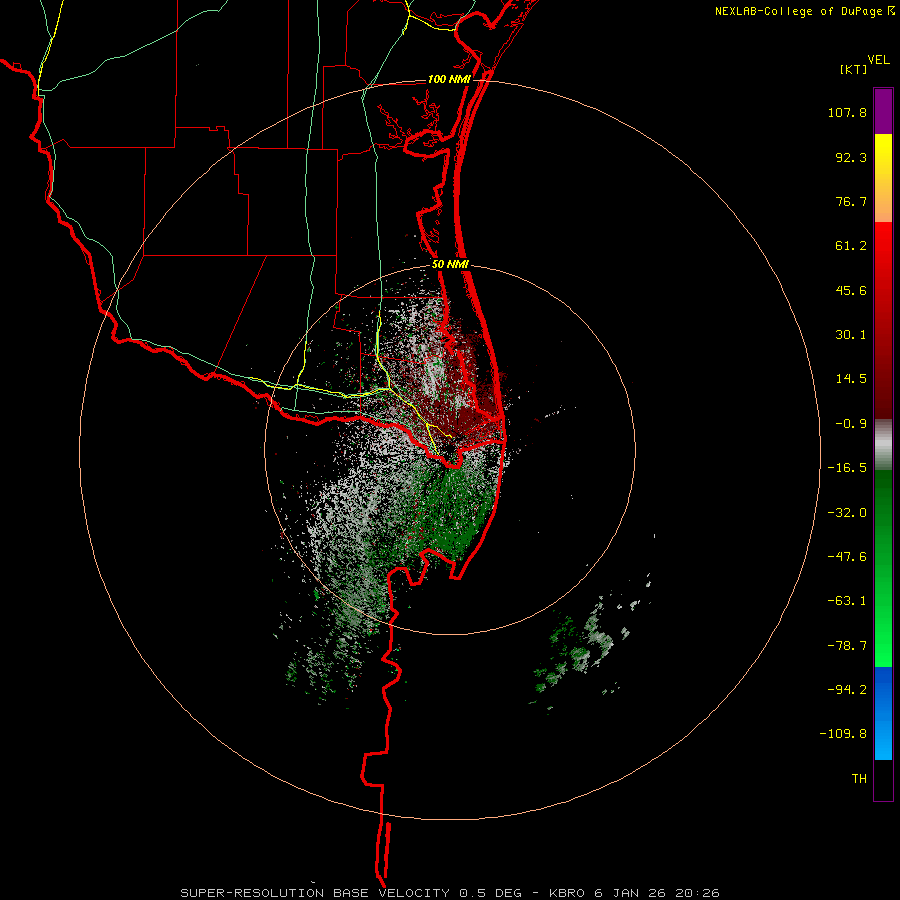This screenshot has height=900, width=900.
Task: Click the -109.8 velocity scale value
Action: [x=843, y=734]
